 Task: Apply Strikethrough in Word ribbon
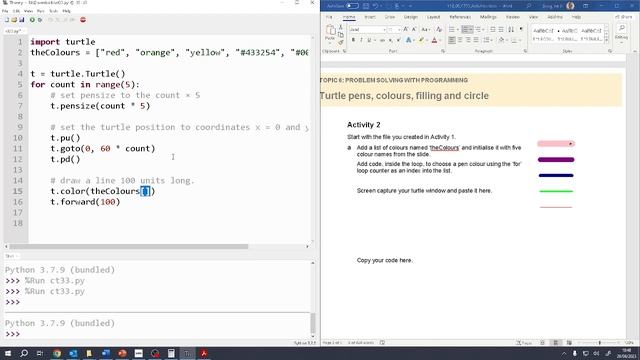pos(382,40)
